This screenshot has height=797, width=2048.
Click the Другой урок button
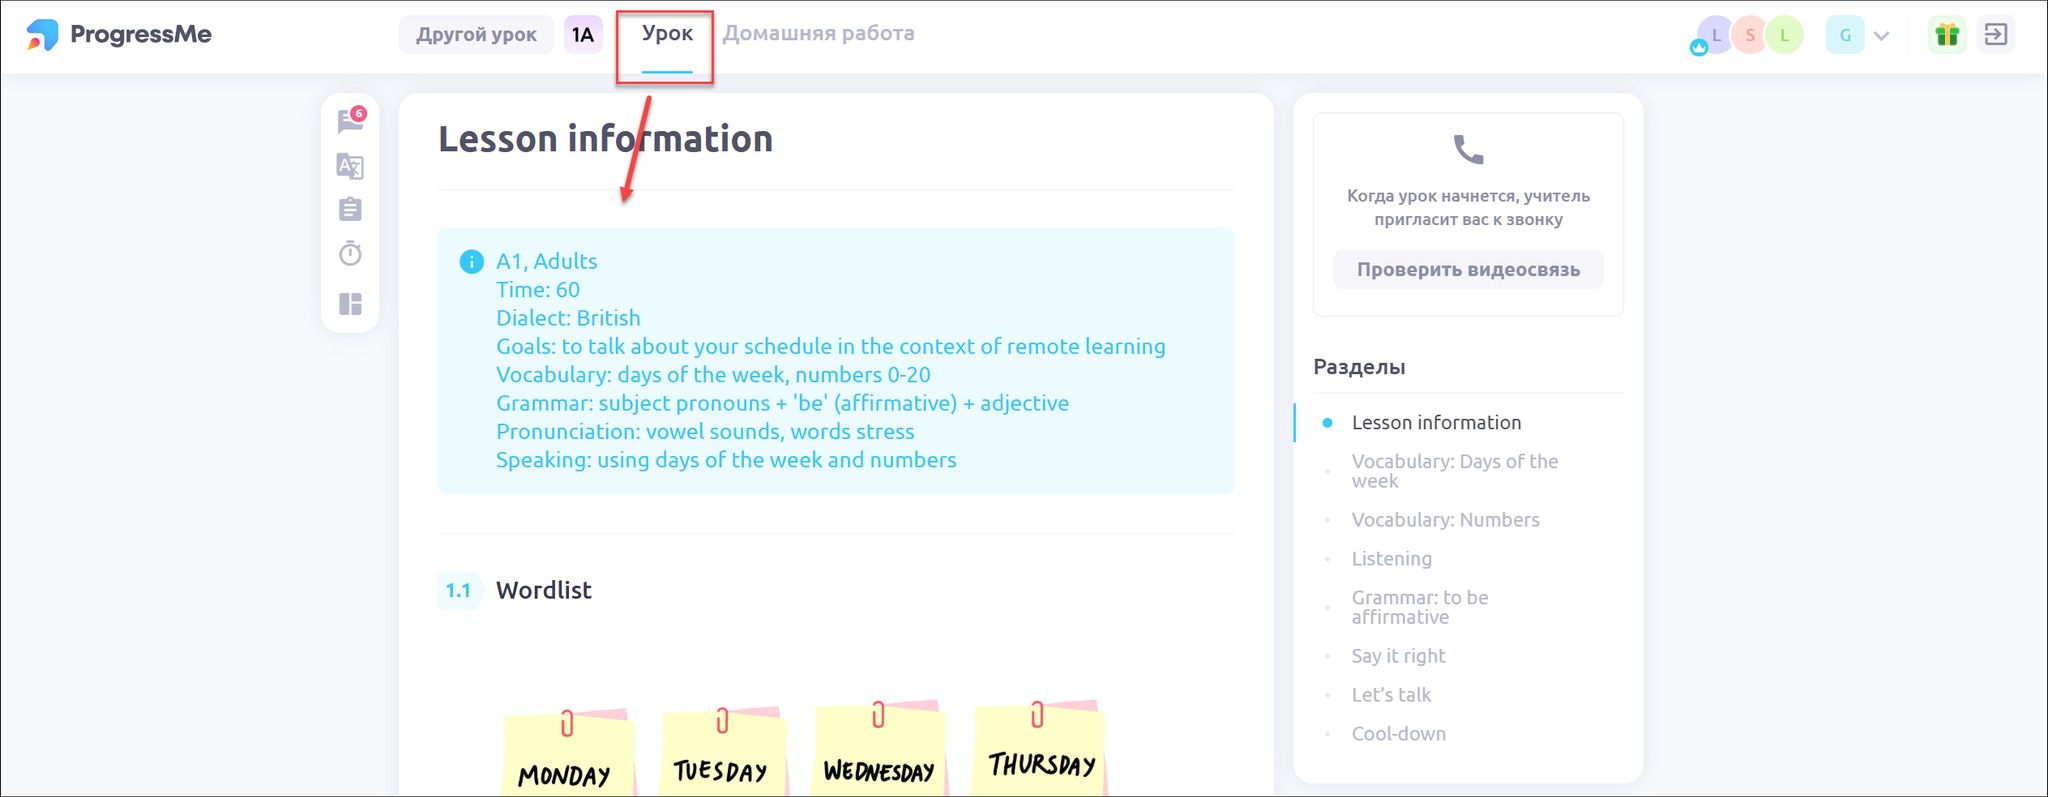[x=476, y=35]
